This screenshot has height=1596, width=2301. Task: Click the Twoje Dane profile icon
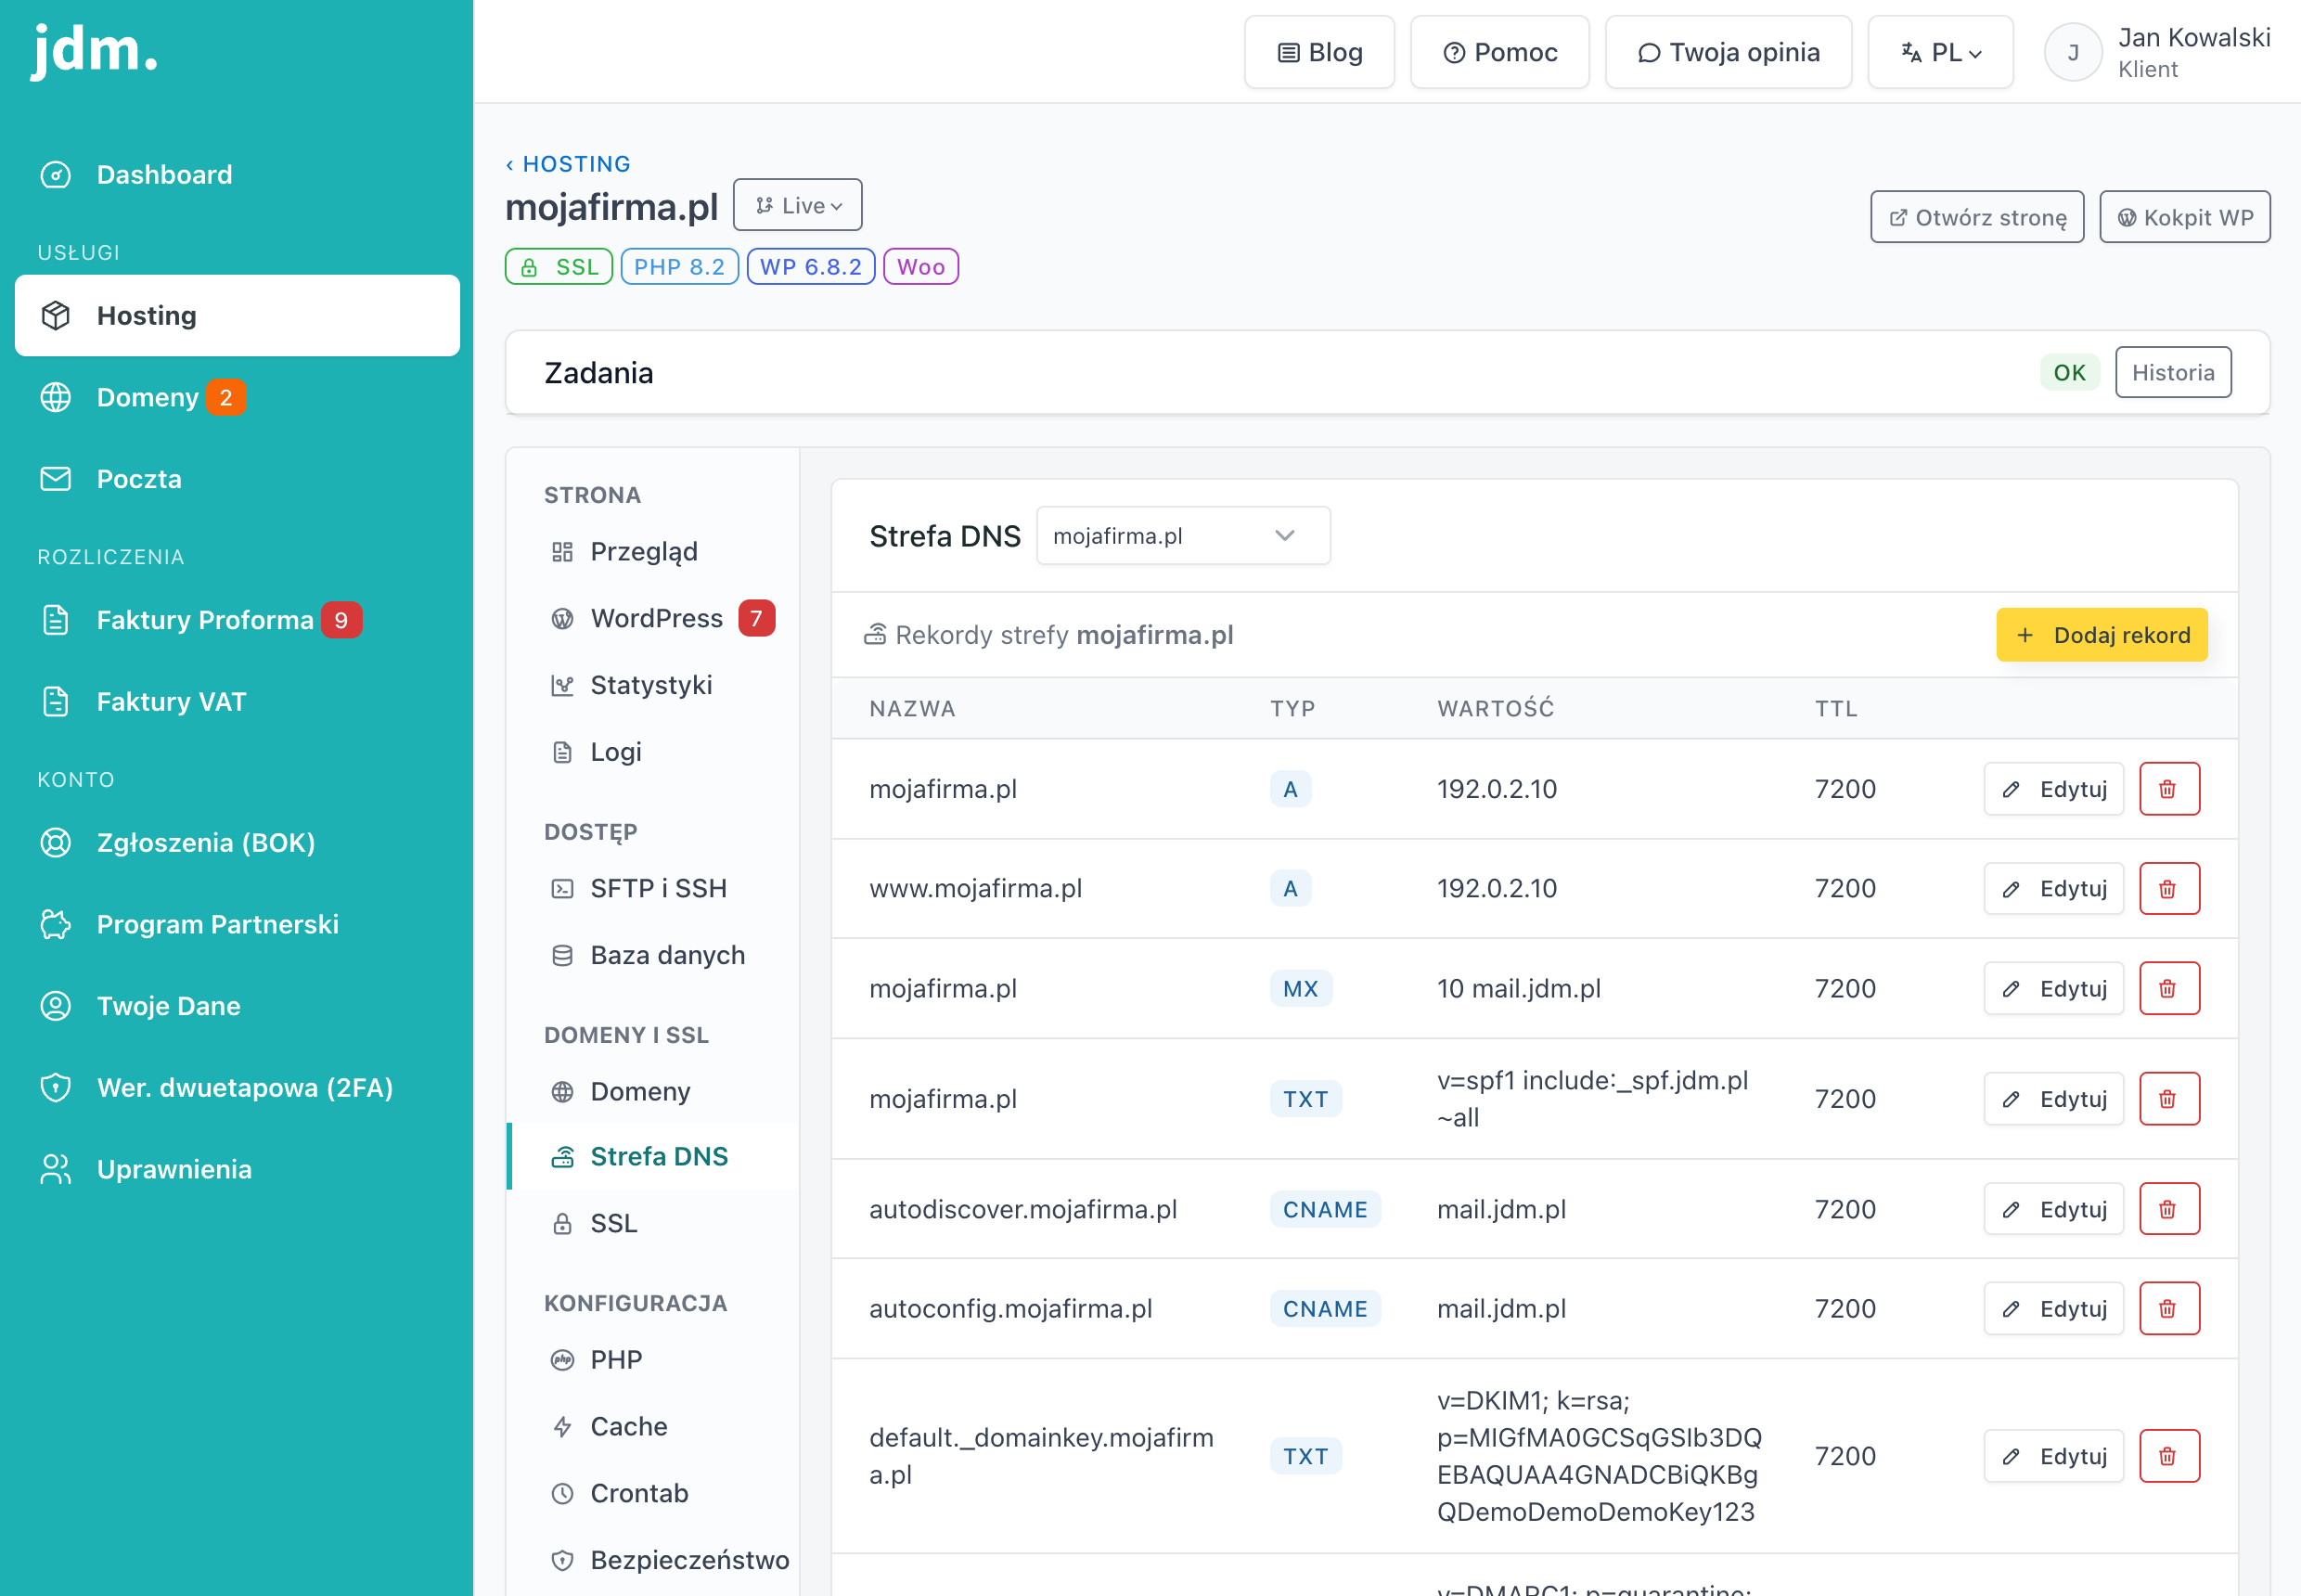point(56,1006)
